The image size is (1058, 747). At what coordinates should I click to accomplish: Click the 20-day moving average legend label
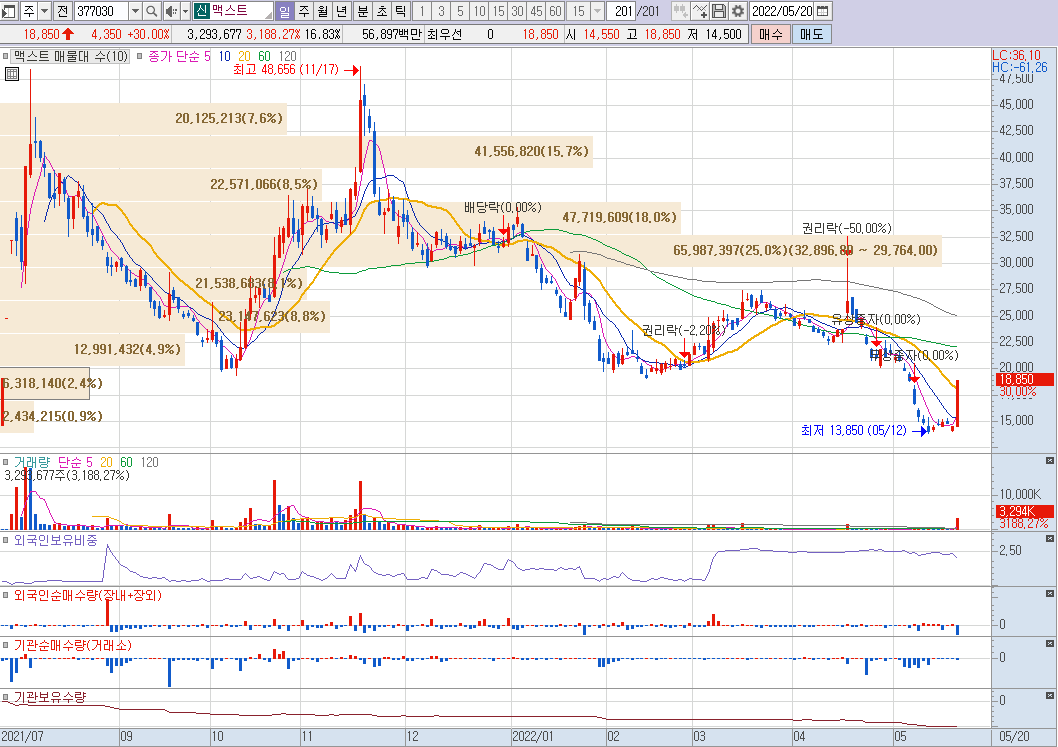[244, 57]
